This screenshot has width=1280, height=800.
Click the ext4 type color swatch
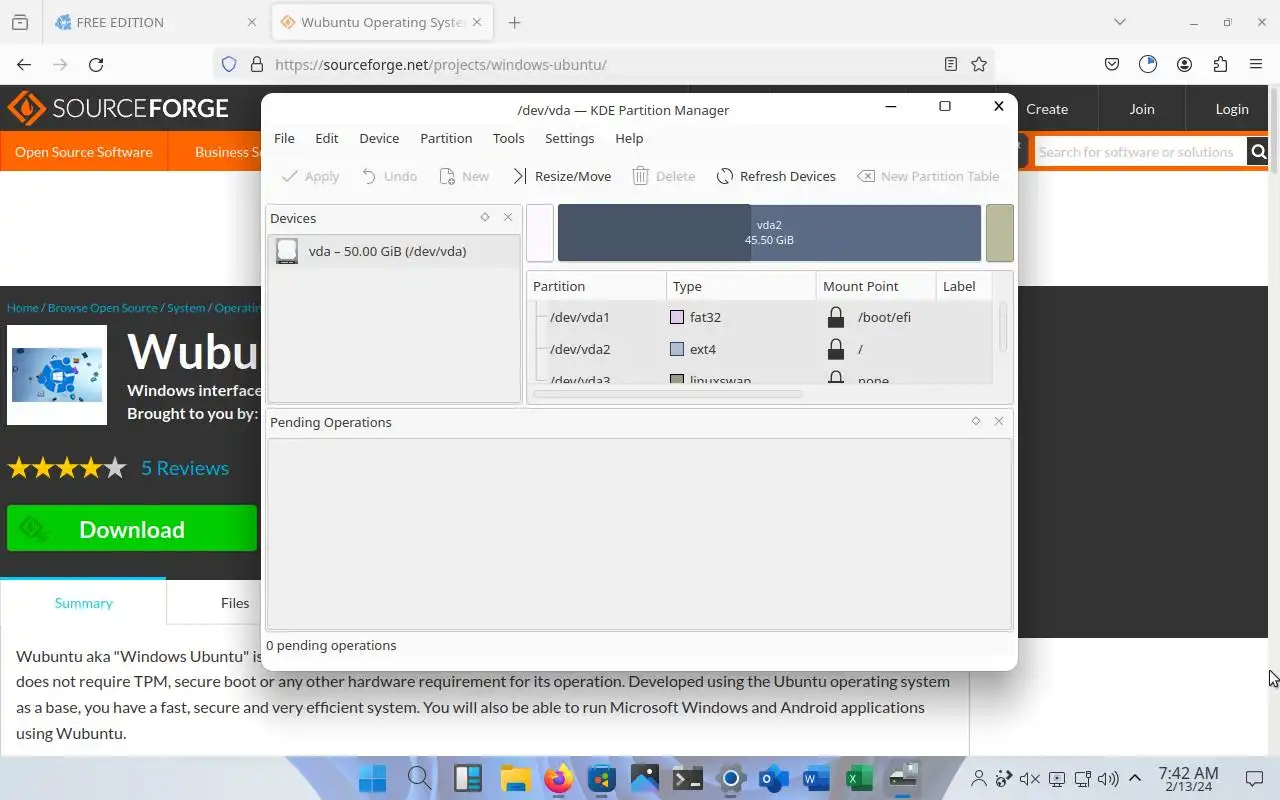click(x=677, y=349)
